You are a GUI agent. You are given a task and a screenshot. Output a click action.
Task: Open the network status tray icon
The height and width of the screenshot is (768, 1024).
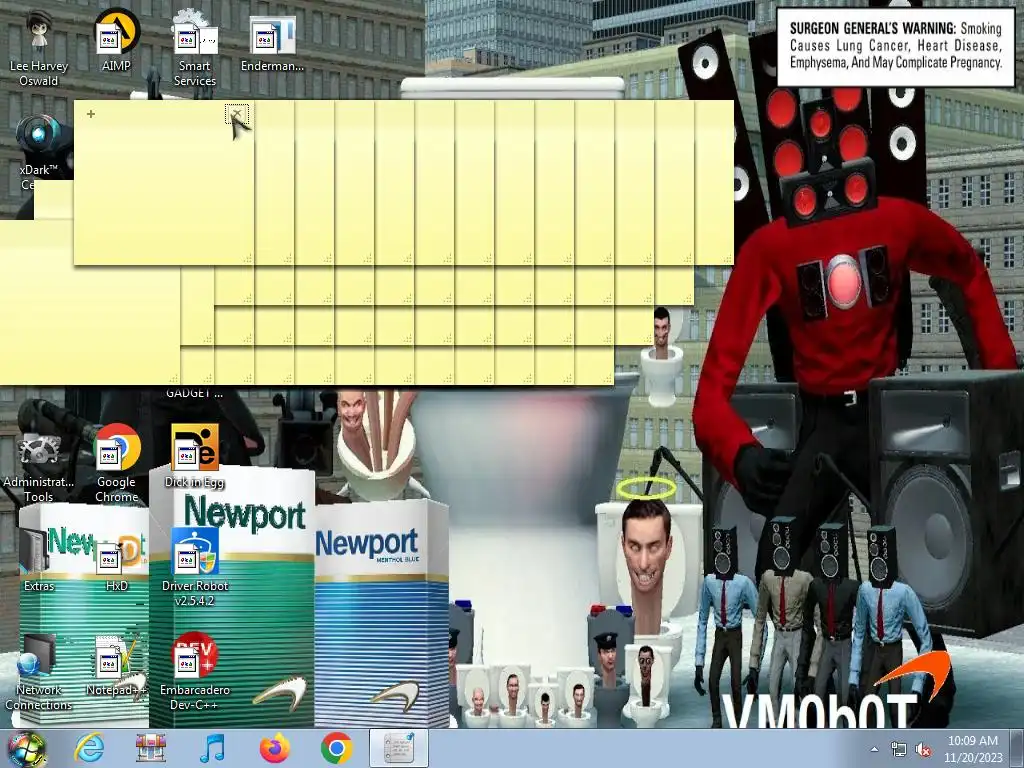[899, 750]
